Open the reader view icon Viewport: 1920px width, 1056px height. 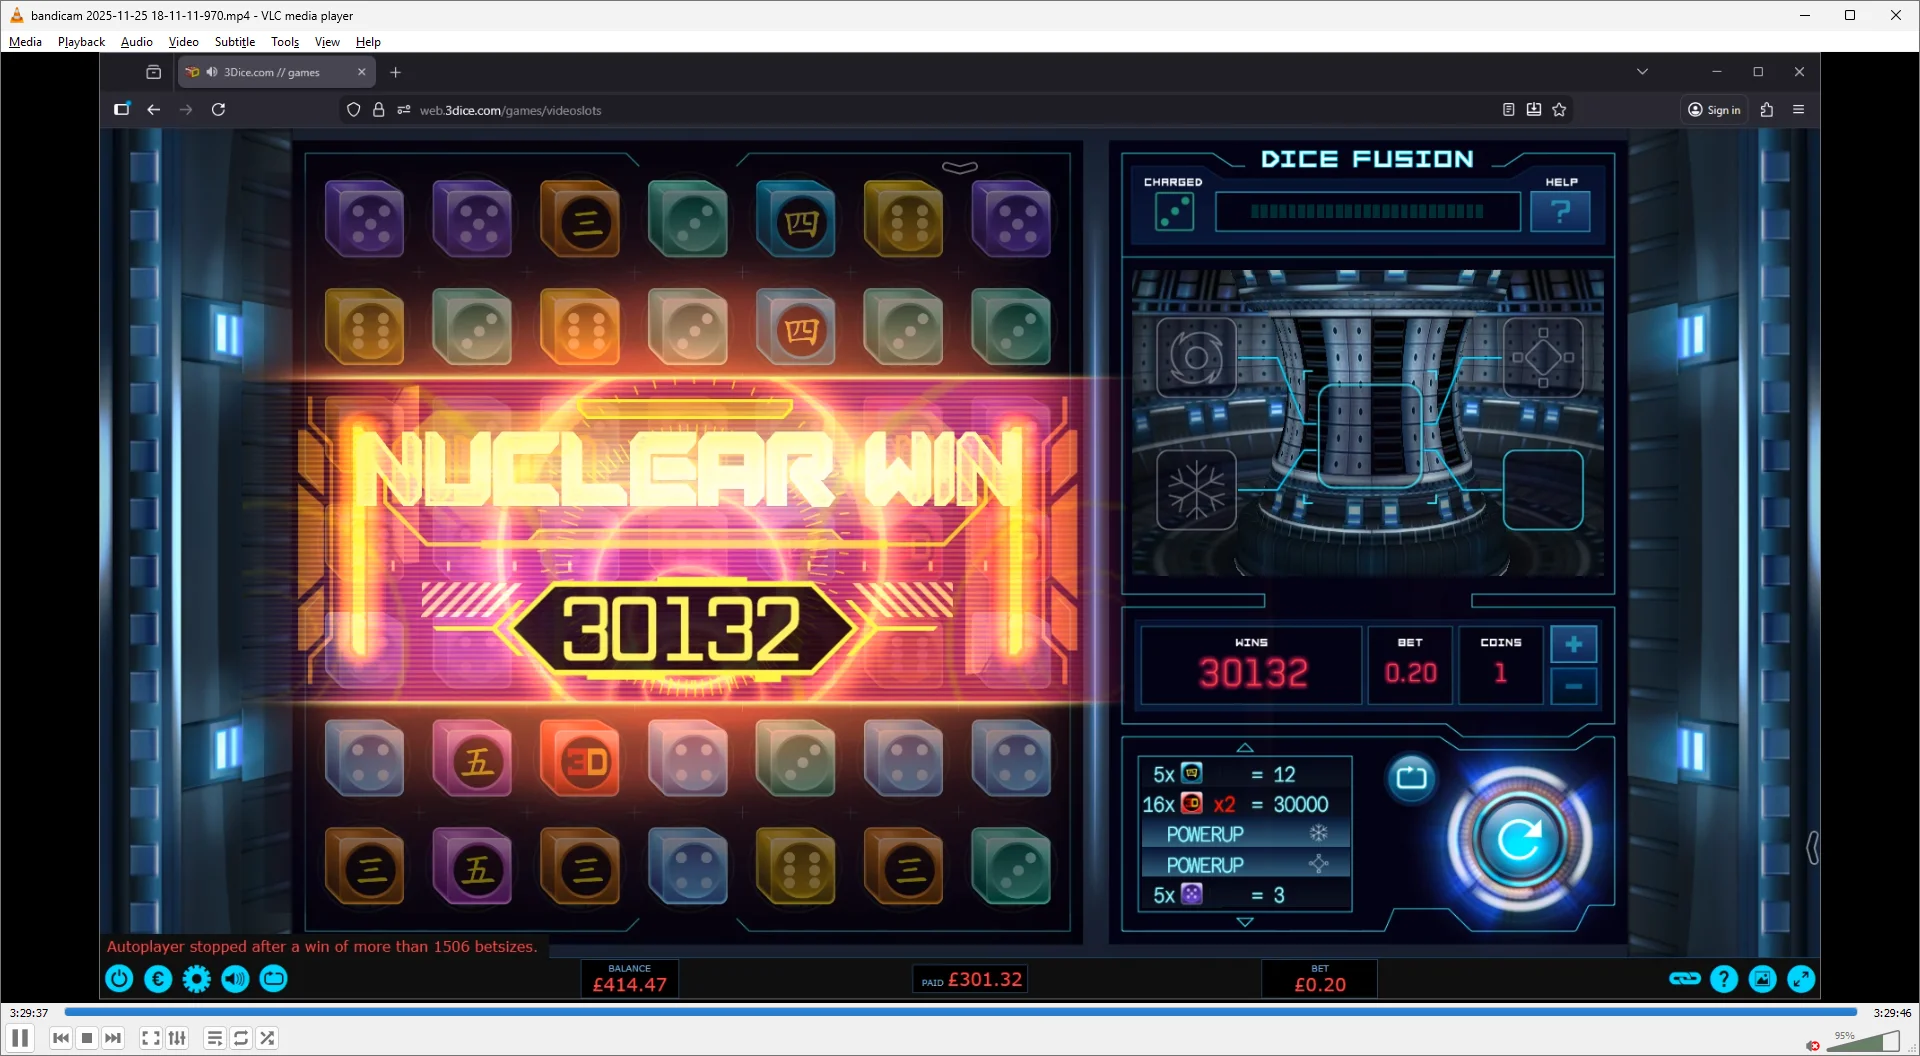tap(1509, 110)
